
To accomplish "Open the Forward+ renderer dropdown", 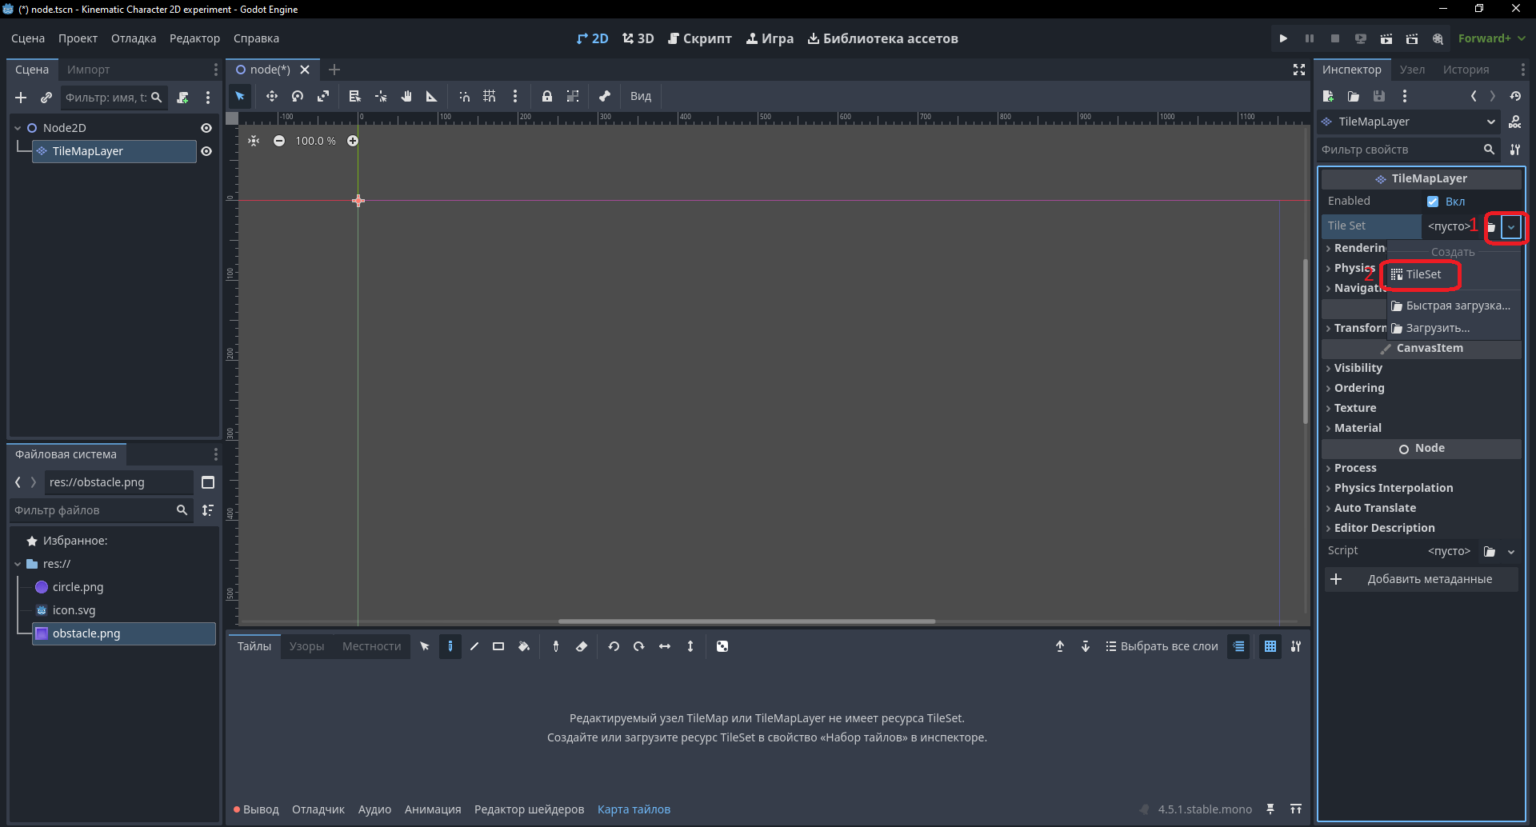I will [1491, 38].
